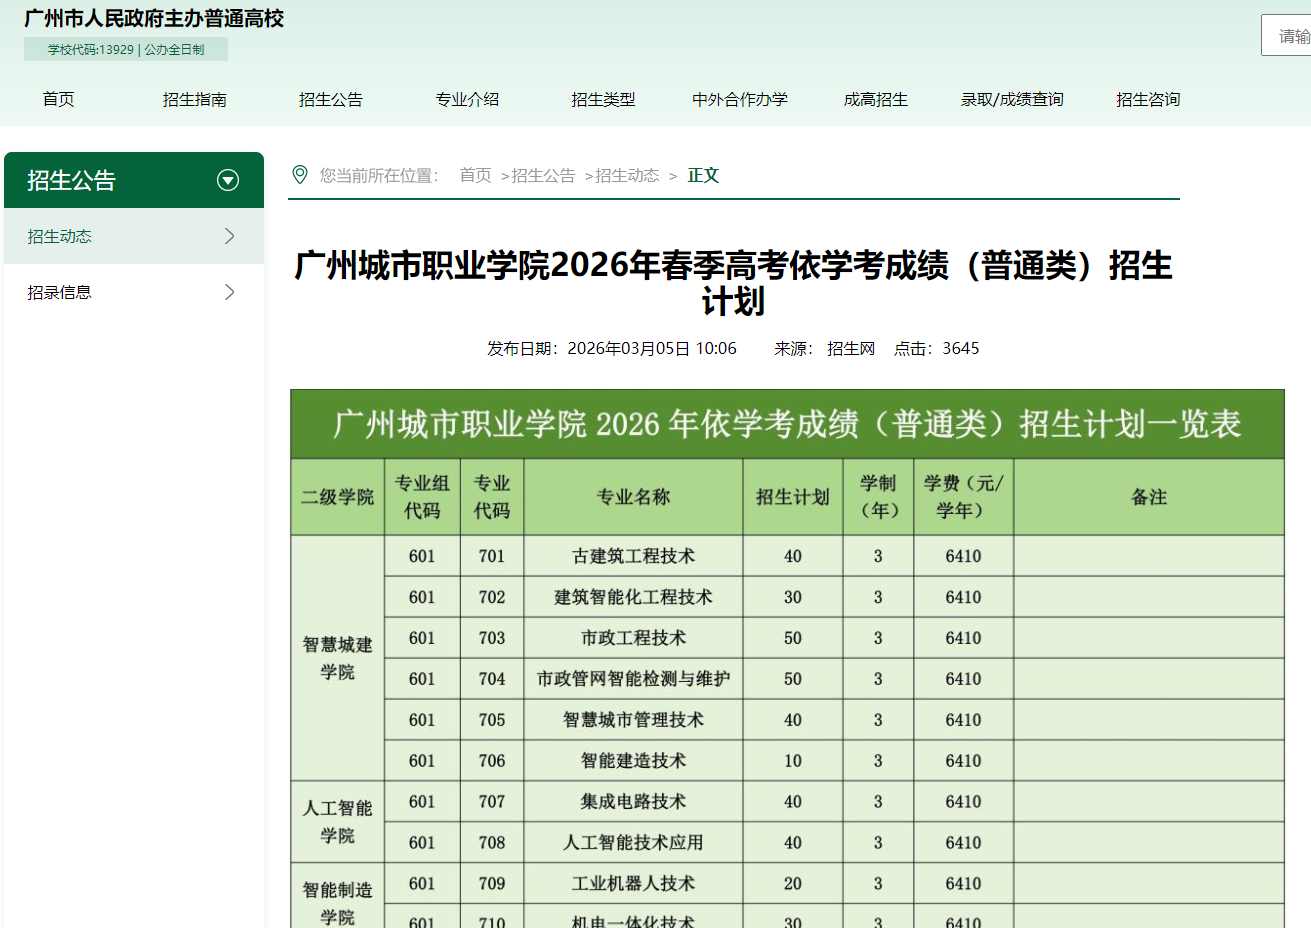Viewport: 1311px width, 928px height.
Task: Open the 录取/成绩查询 navigation menu item
Action: pyautogui.click(x=1012, y=99)
